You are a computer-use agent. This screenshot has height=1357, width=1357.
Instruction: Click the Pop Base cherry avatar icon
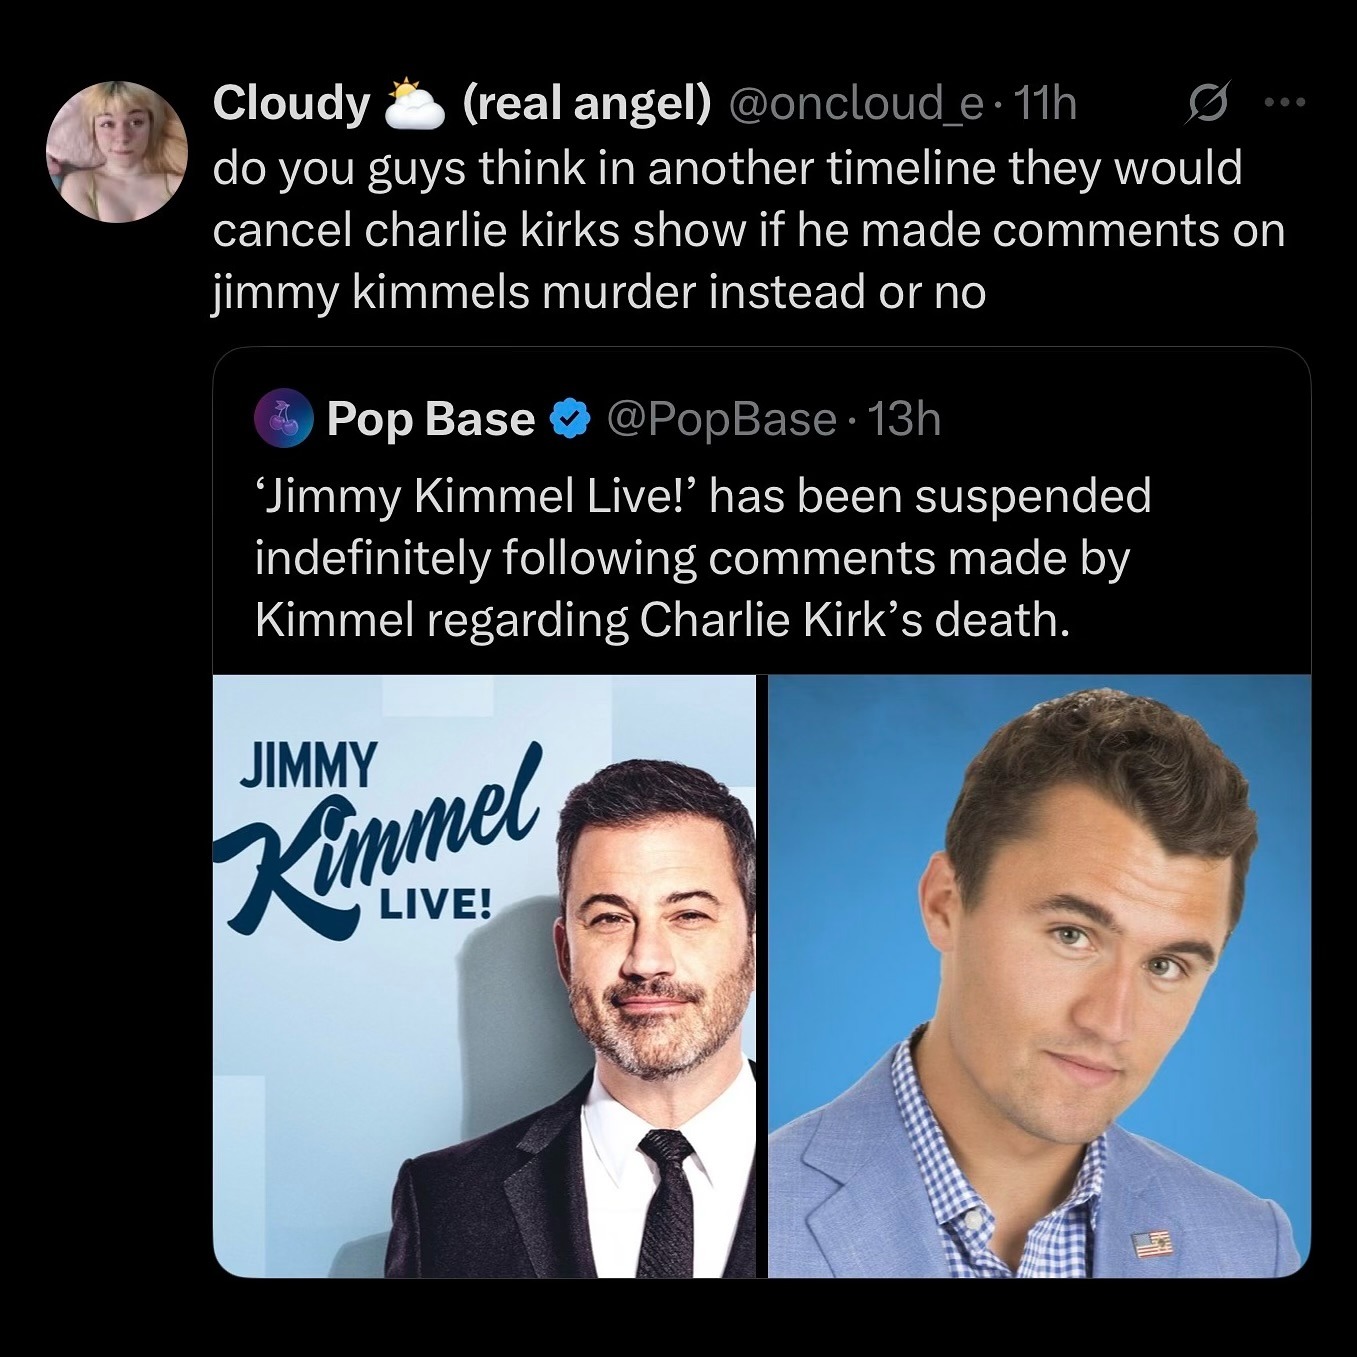(x=284, y=419)
